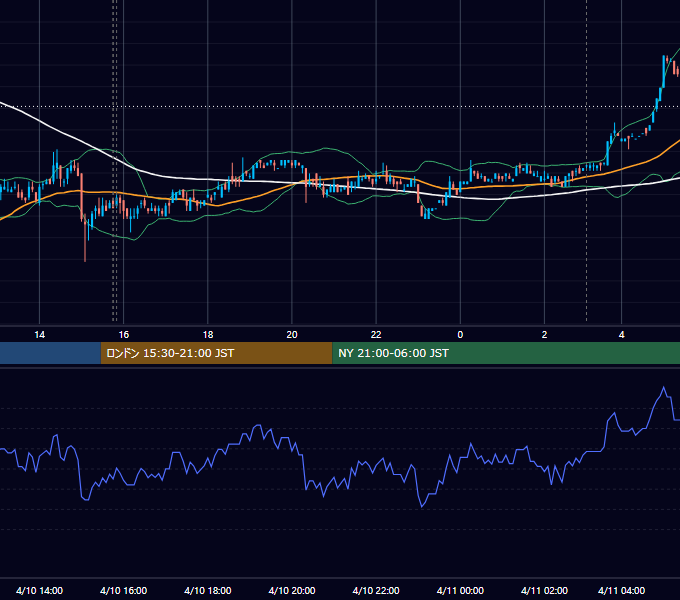Image resolution: width=680 pixels, height=600 pixels.
Task: Click the 4 hour axis label
Action: pyautogui.click(x=621, y=335)
